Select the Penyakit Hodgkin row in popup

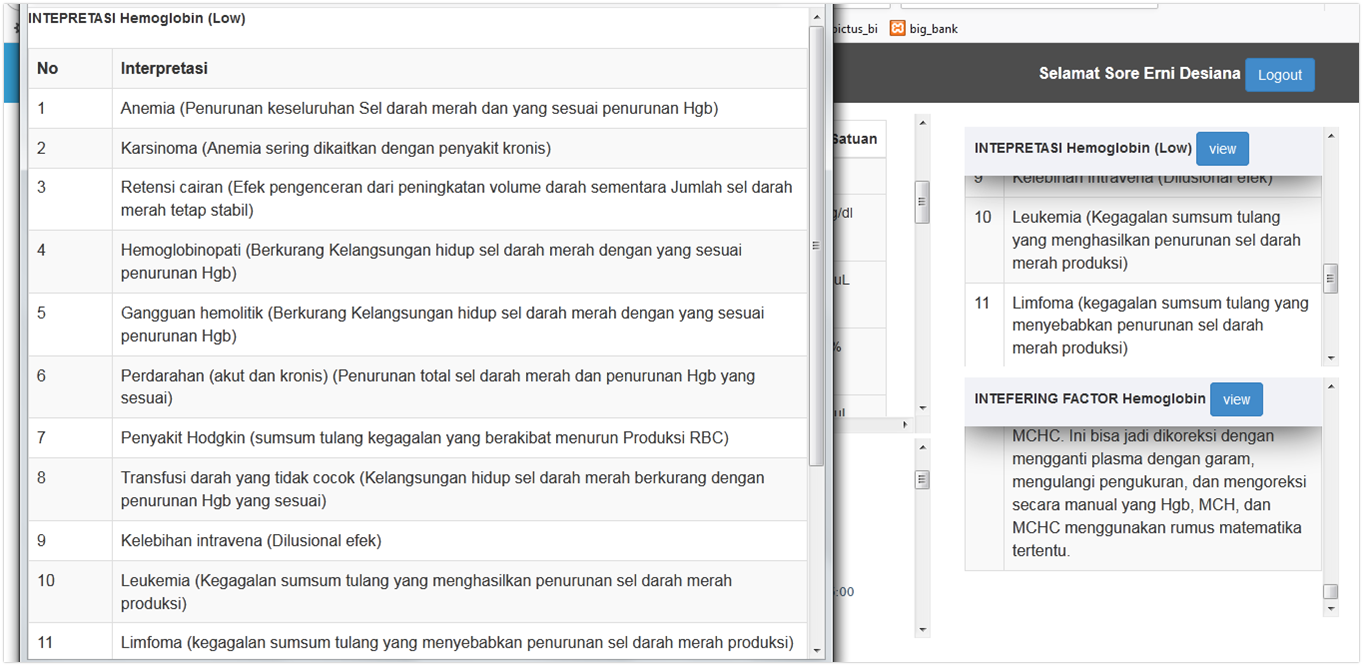click(x=424, y=438)
